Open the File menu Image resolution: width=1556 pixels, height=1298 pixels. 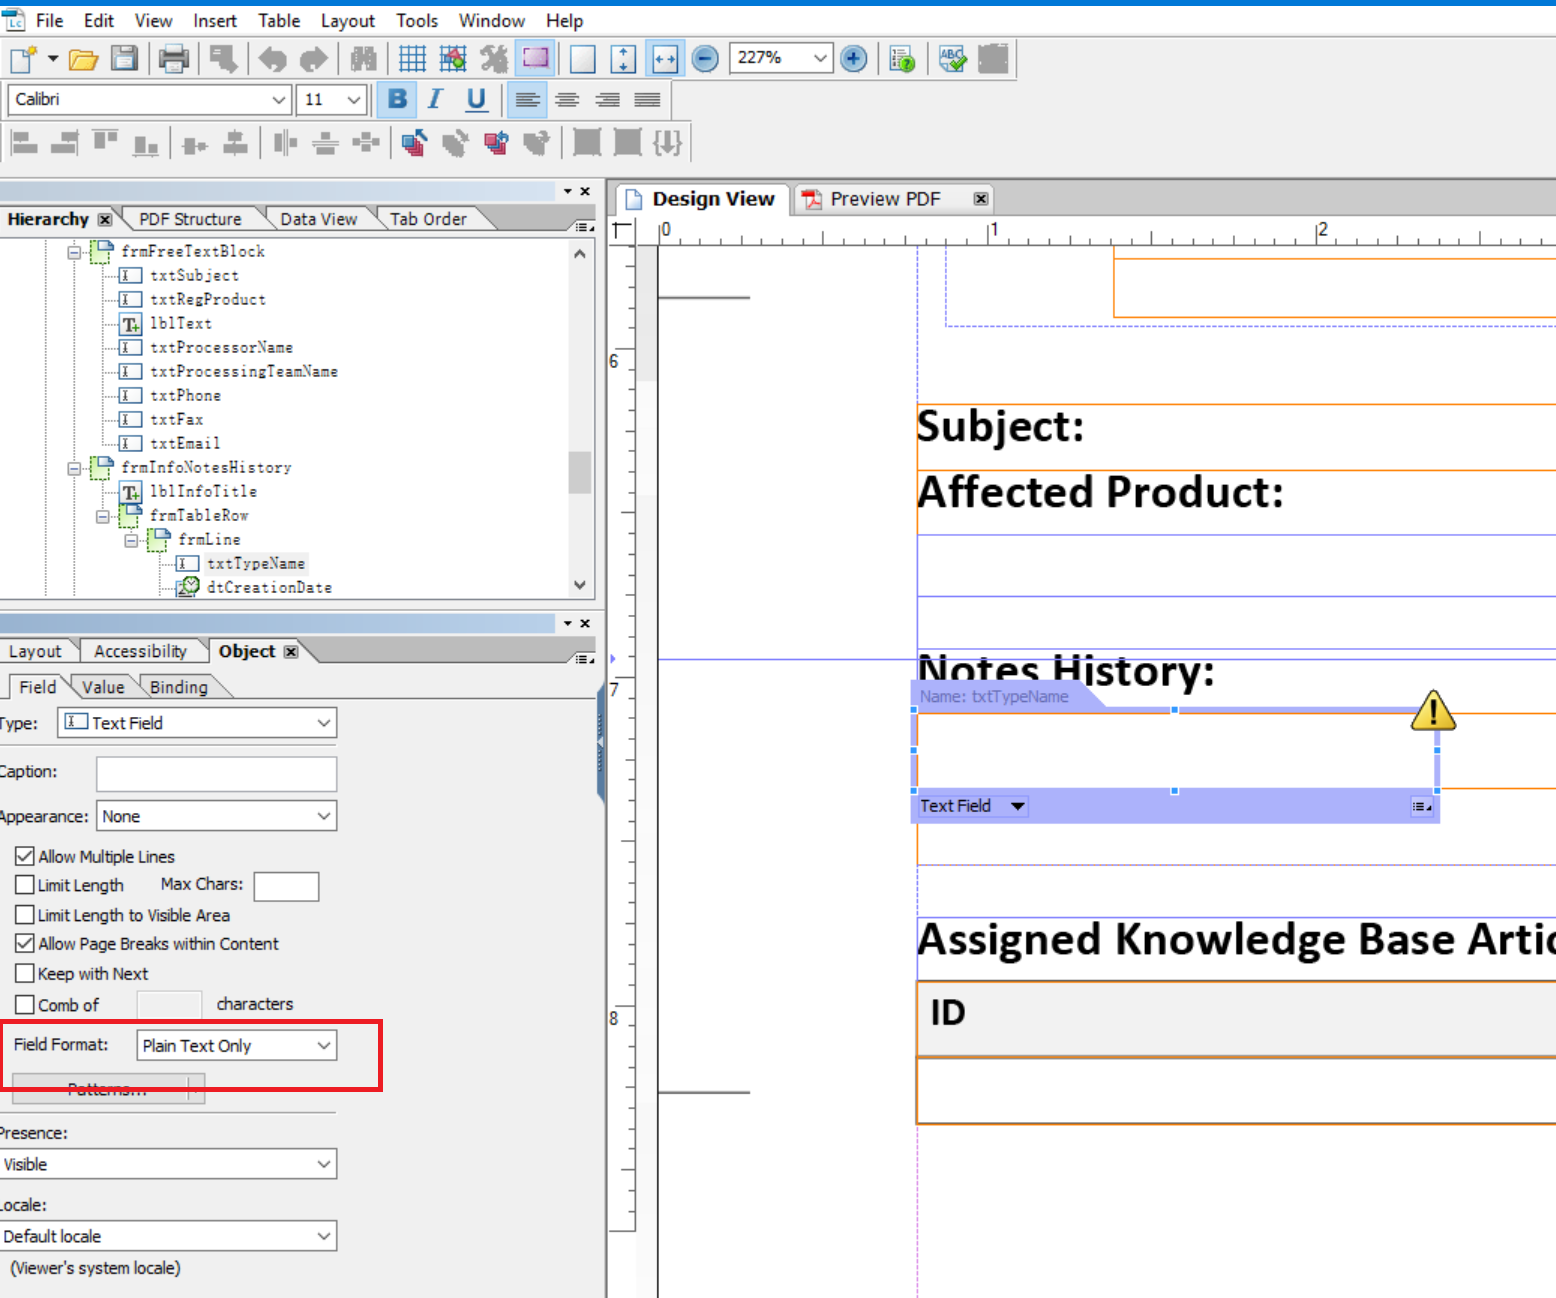[49, 20]
